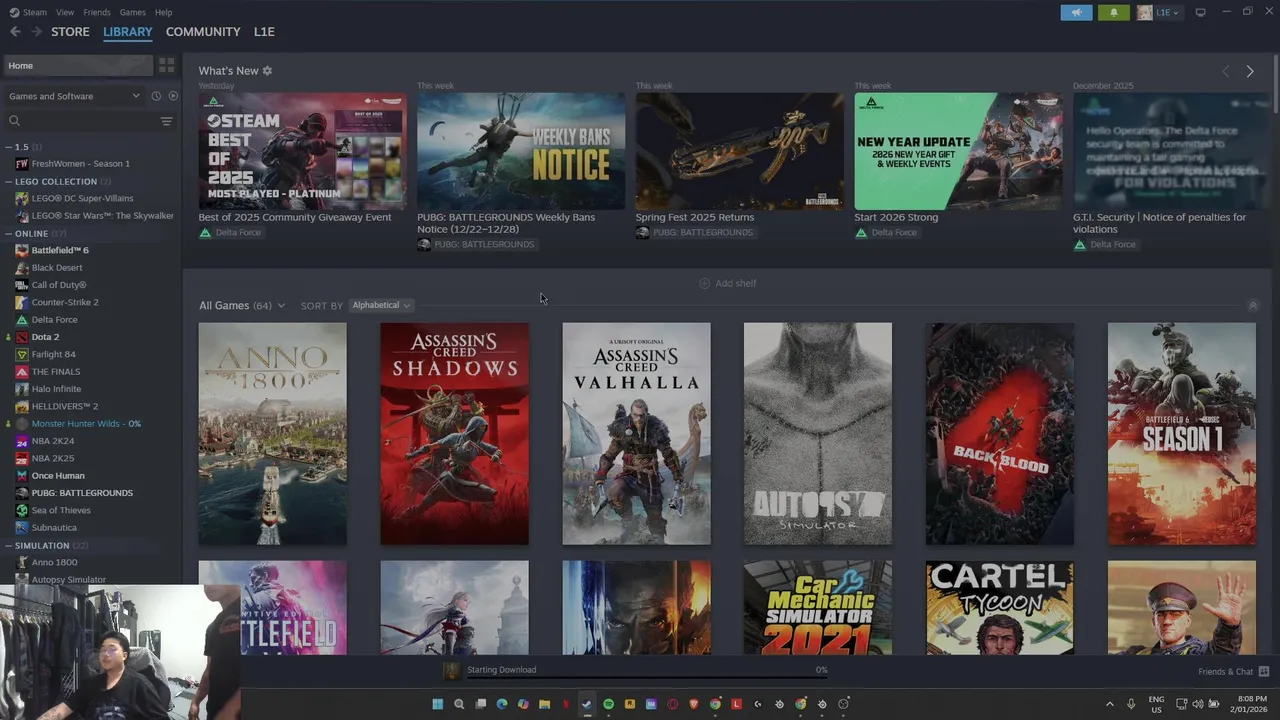Screen dimensions: 1280x720
Task: Open File Explorer from the taskbar
Action: (544, 704)
